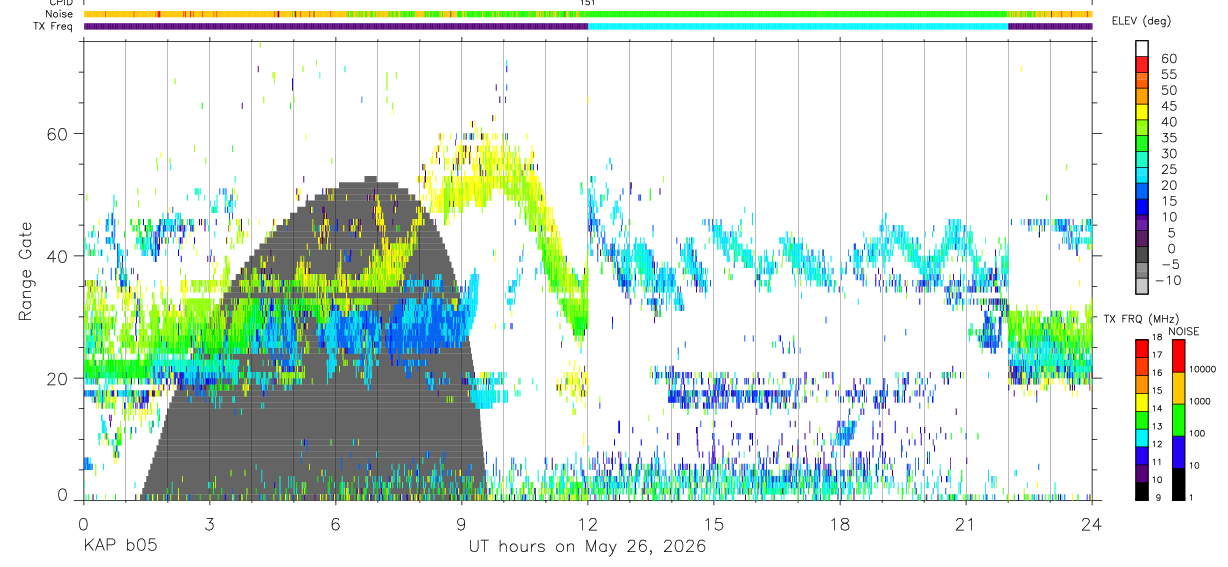Image resolution: width=1228 pixels, height=567 pixels.
Task: Click the '−10' tick on the ELEV colorbar
Action: pos(1170,280)
